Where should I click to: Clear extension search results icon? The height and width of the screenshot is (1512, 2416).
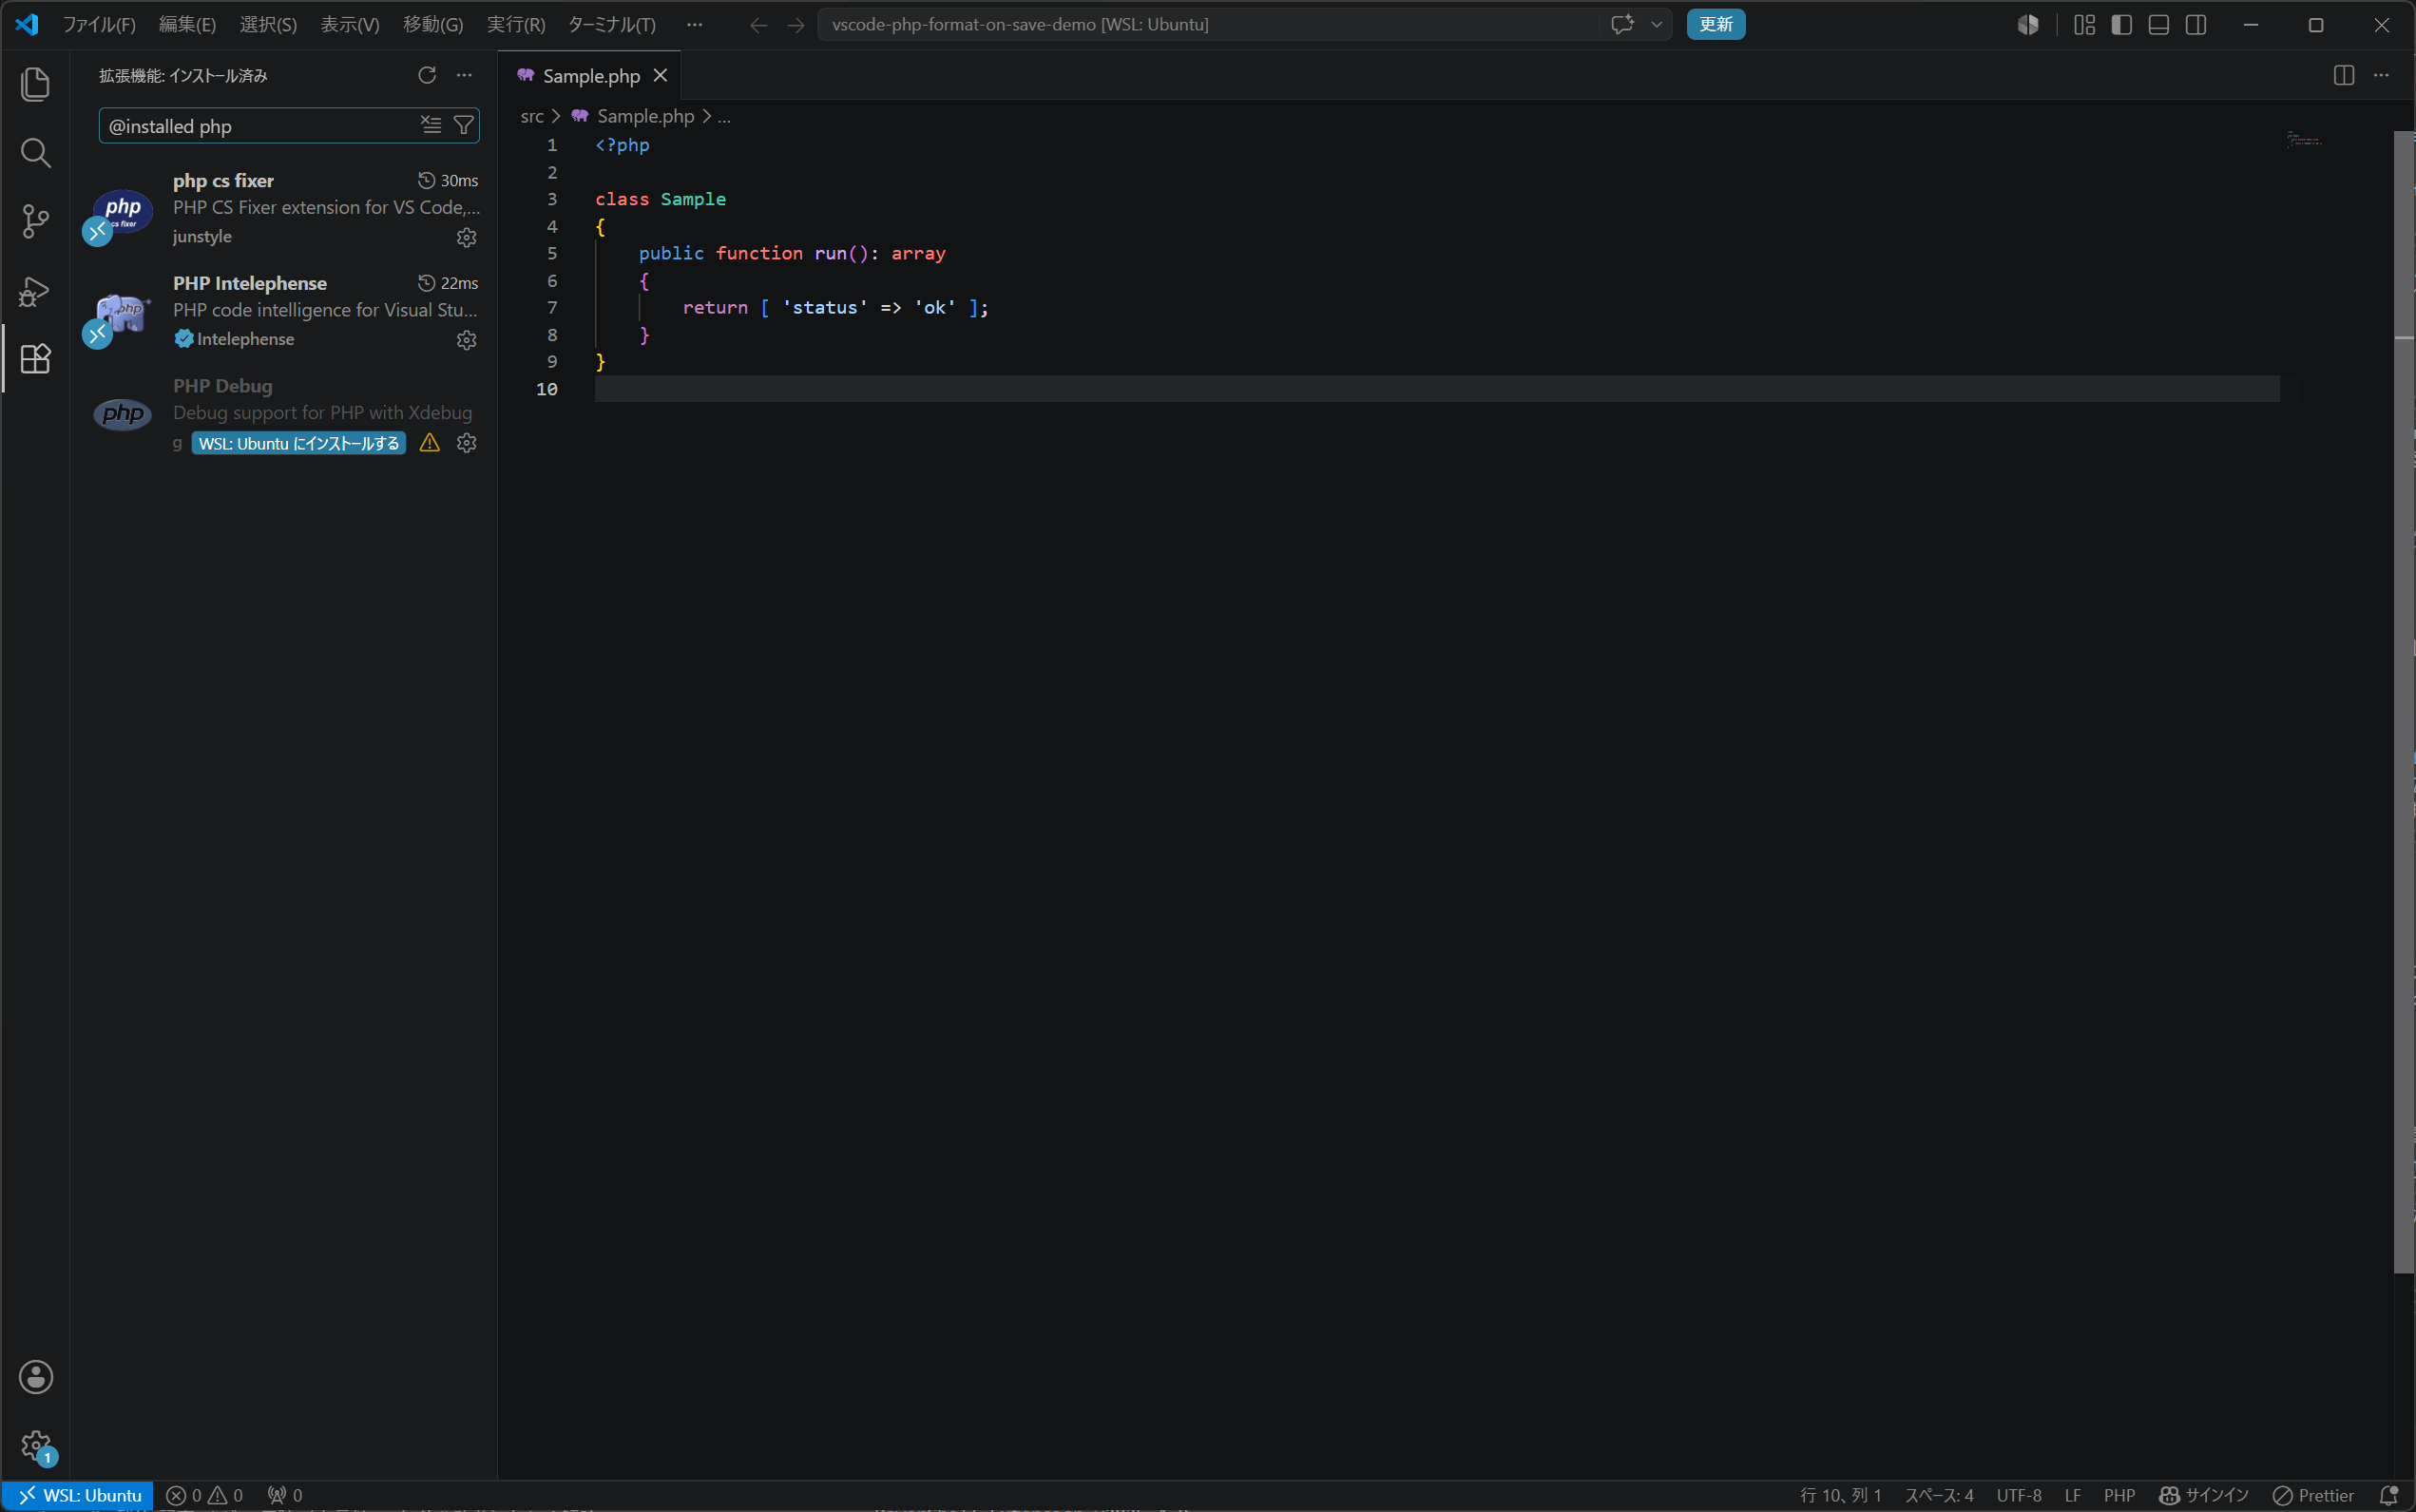[x=431, y=125]
